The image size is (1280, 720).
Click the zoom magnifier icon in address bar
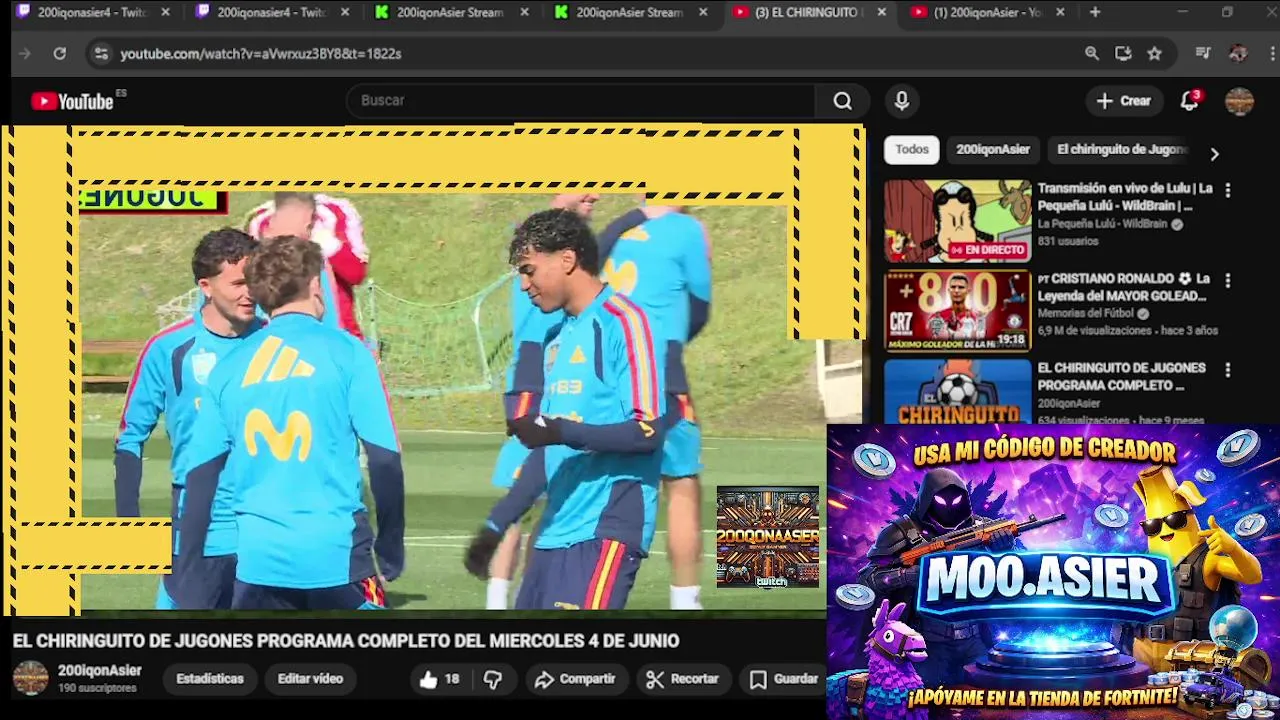coord(1092,54)
